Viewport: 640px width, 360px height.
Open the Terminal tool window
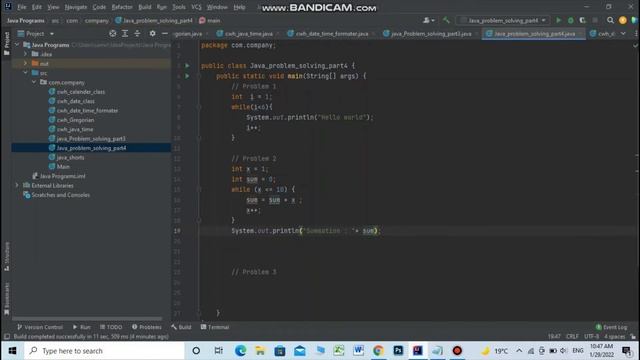215,327
